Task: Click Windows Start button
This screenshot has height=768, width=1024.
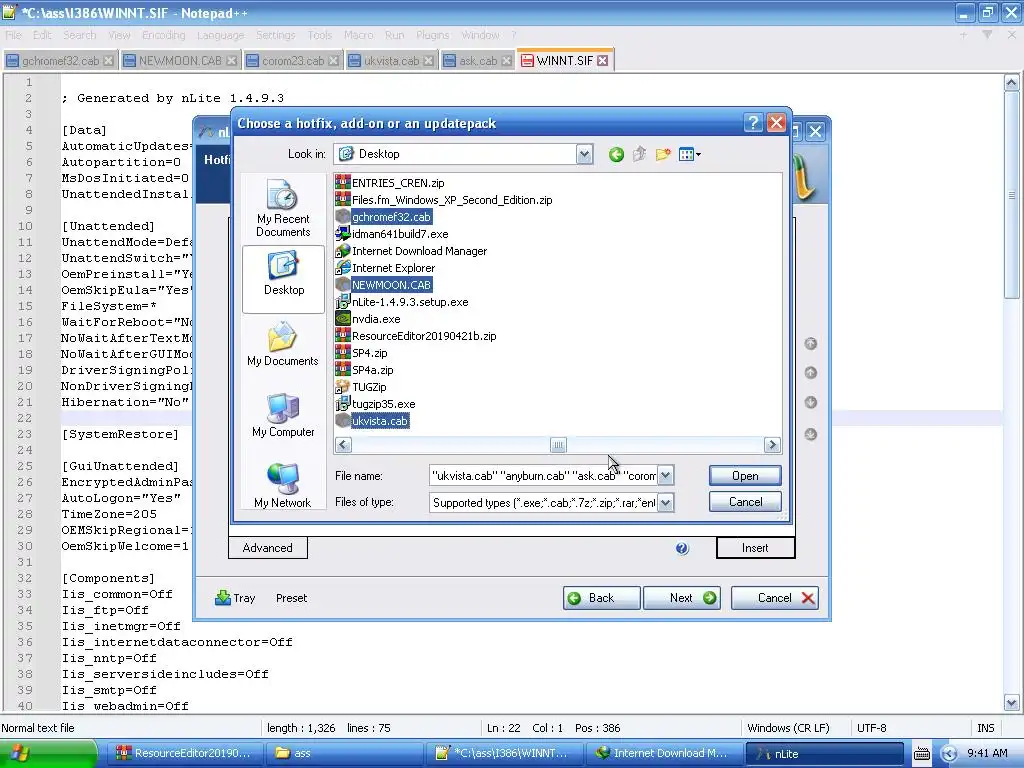Action: (48, 754)
